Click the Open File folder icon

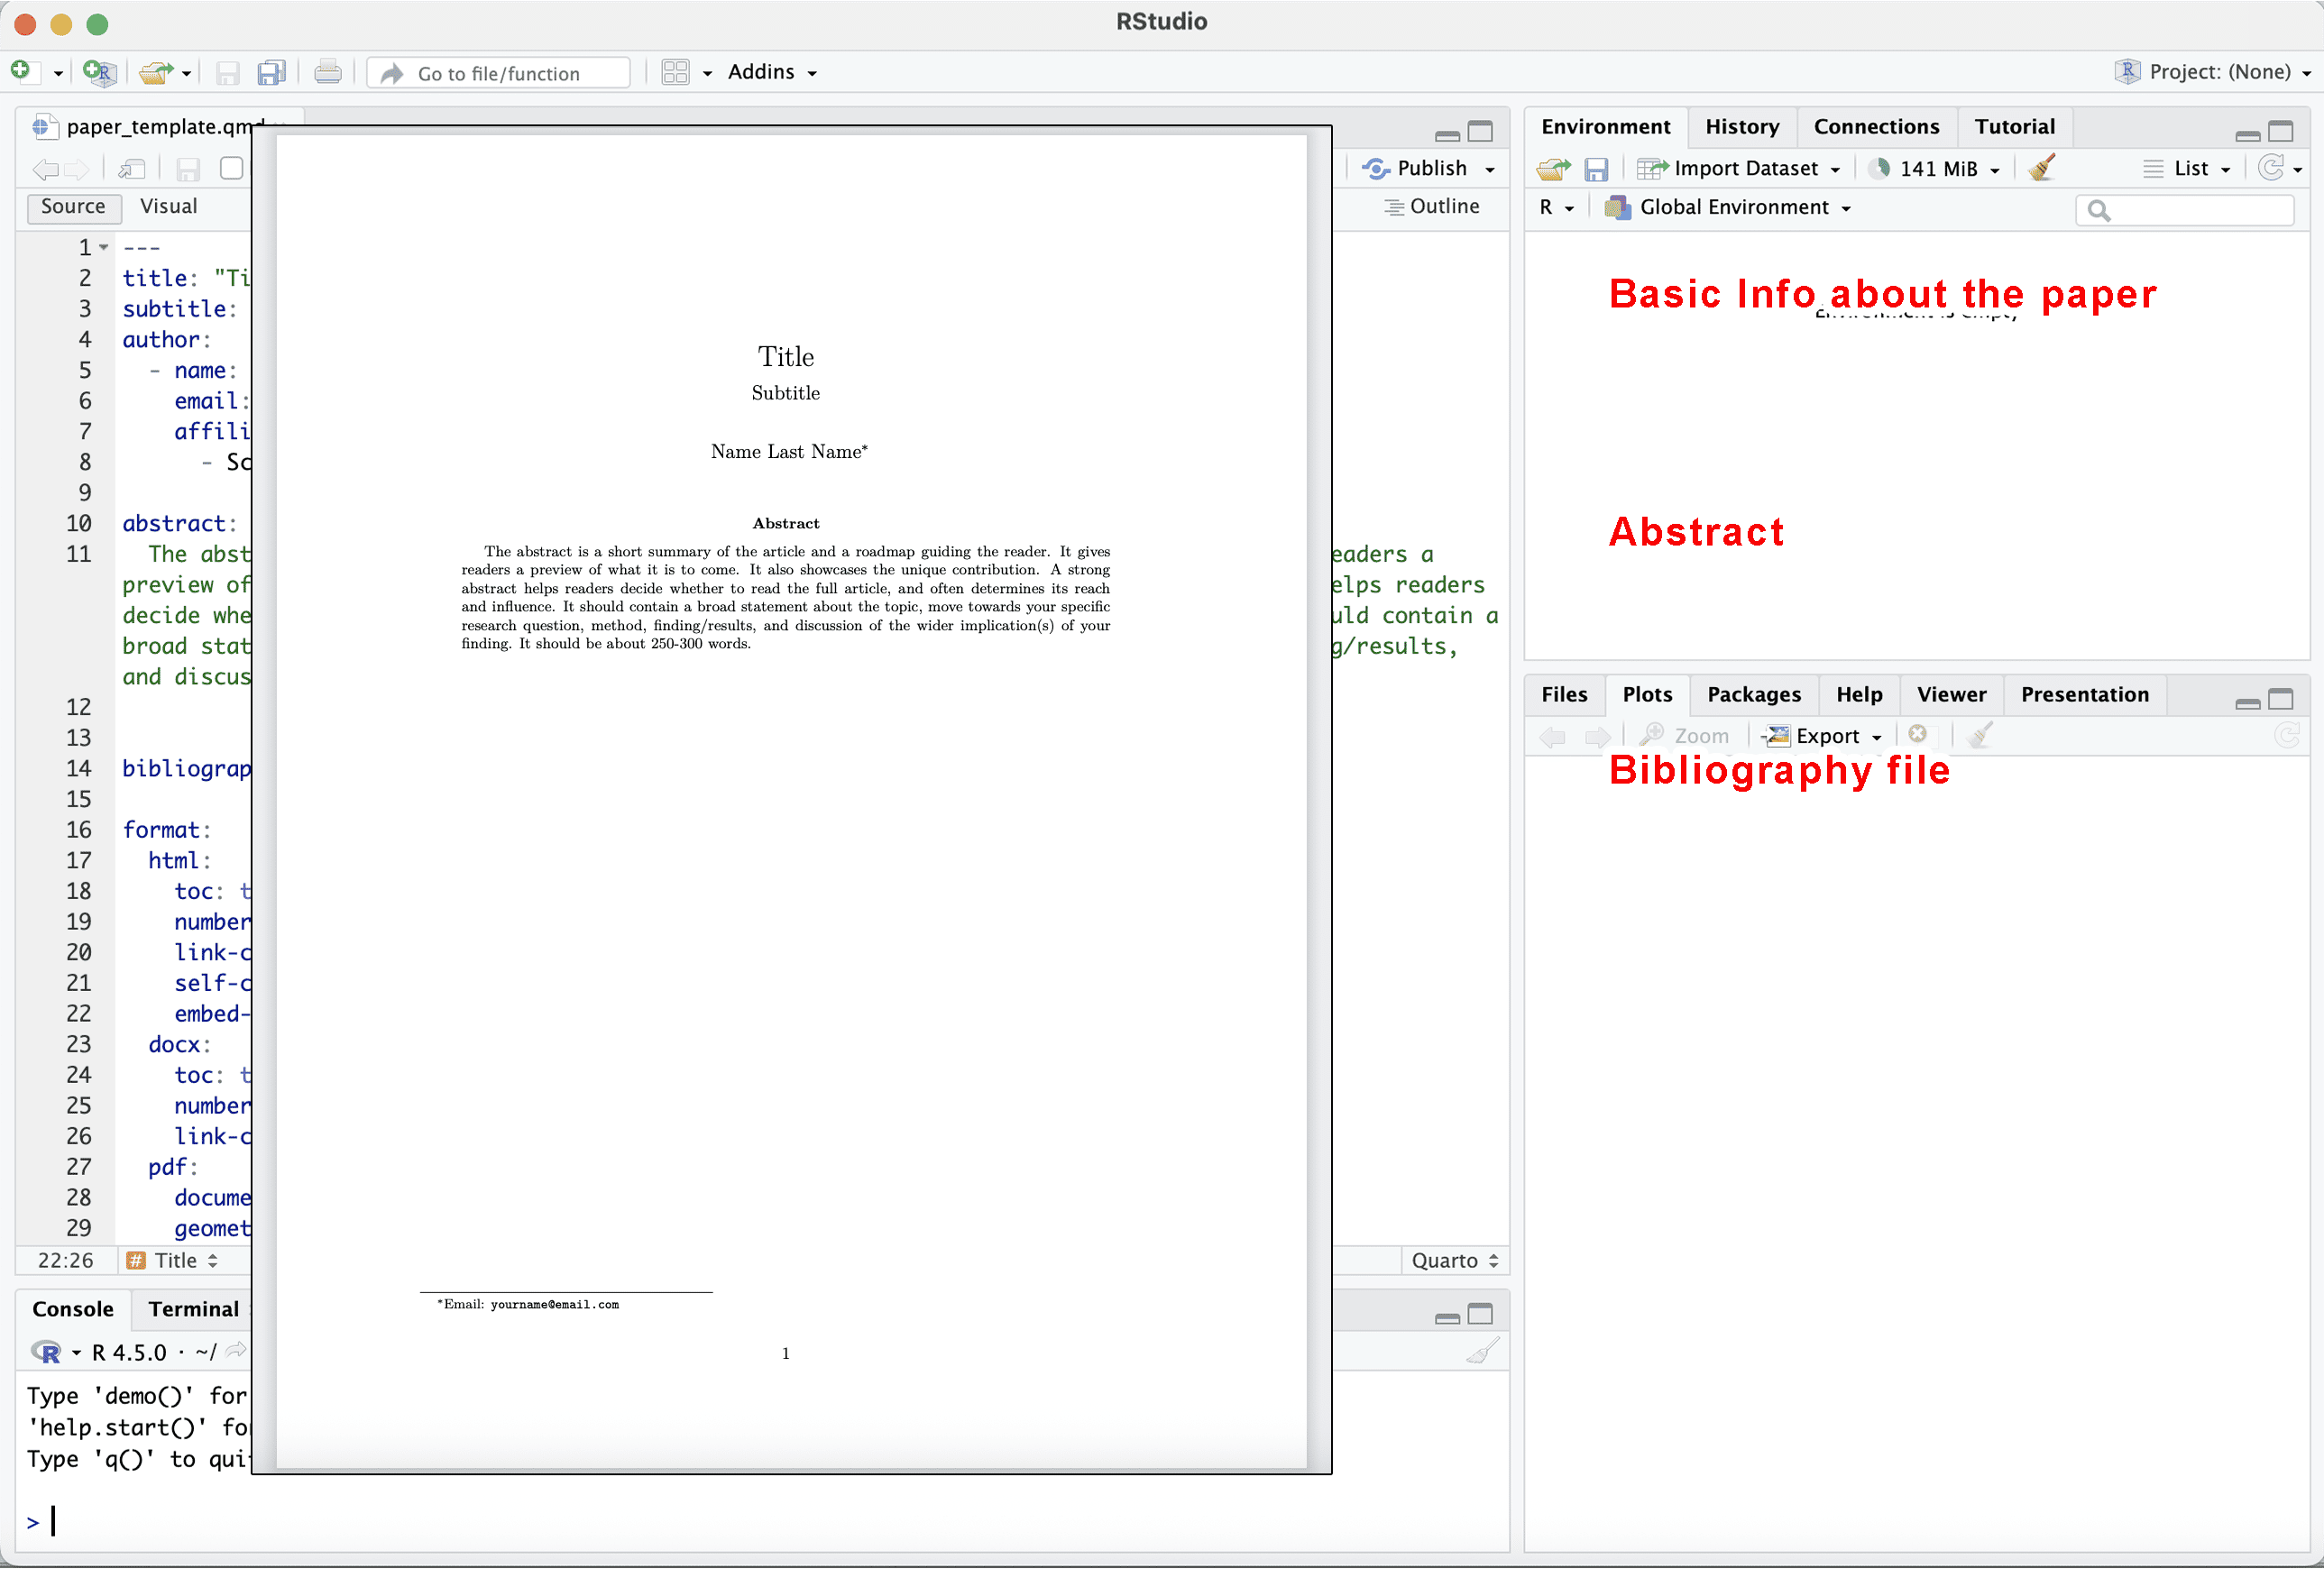155,72
